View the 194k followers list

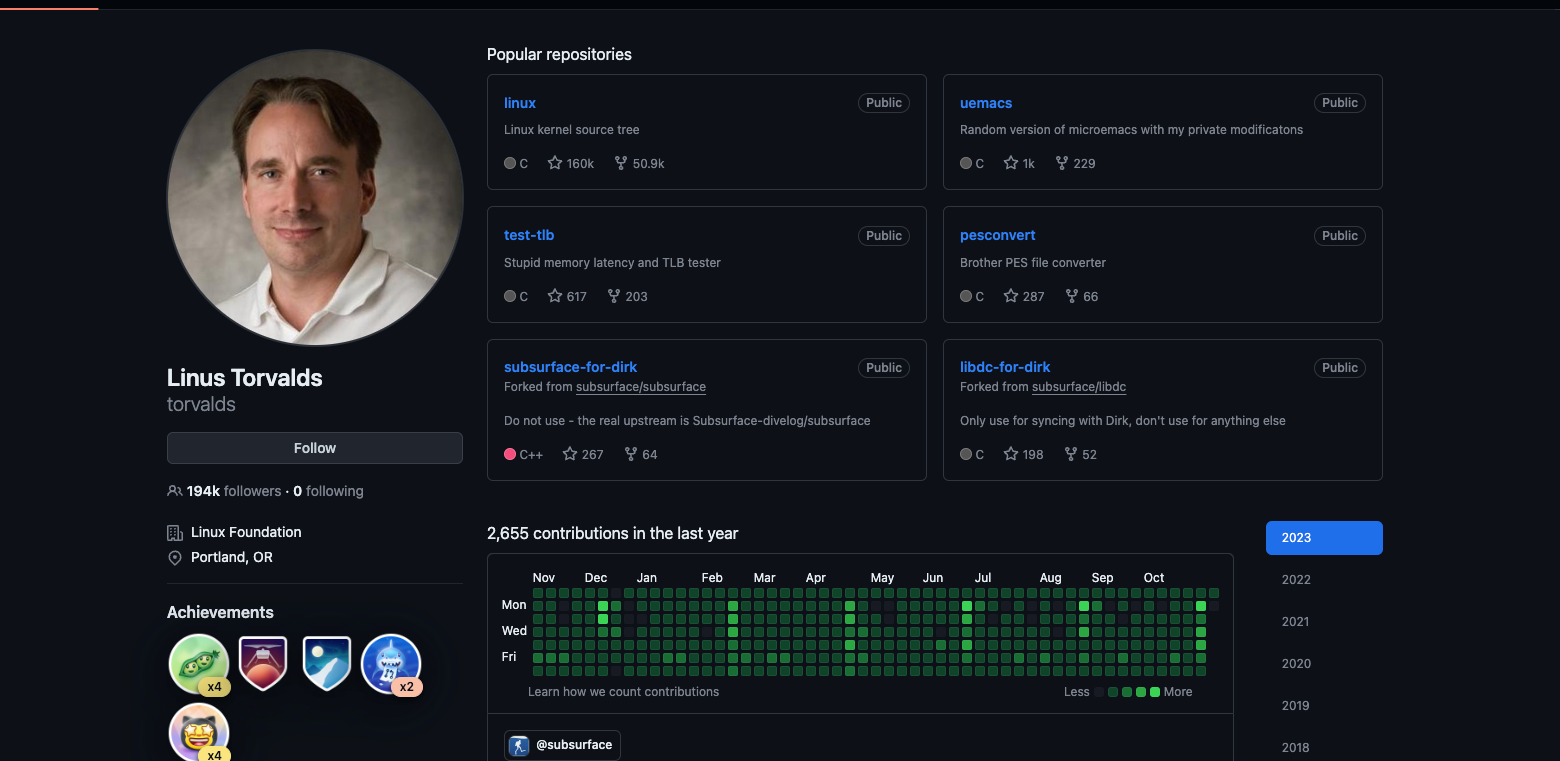[x=234, y=491]
